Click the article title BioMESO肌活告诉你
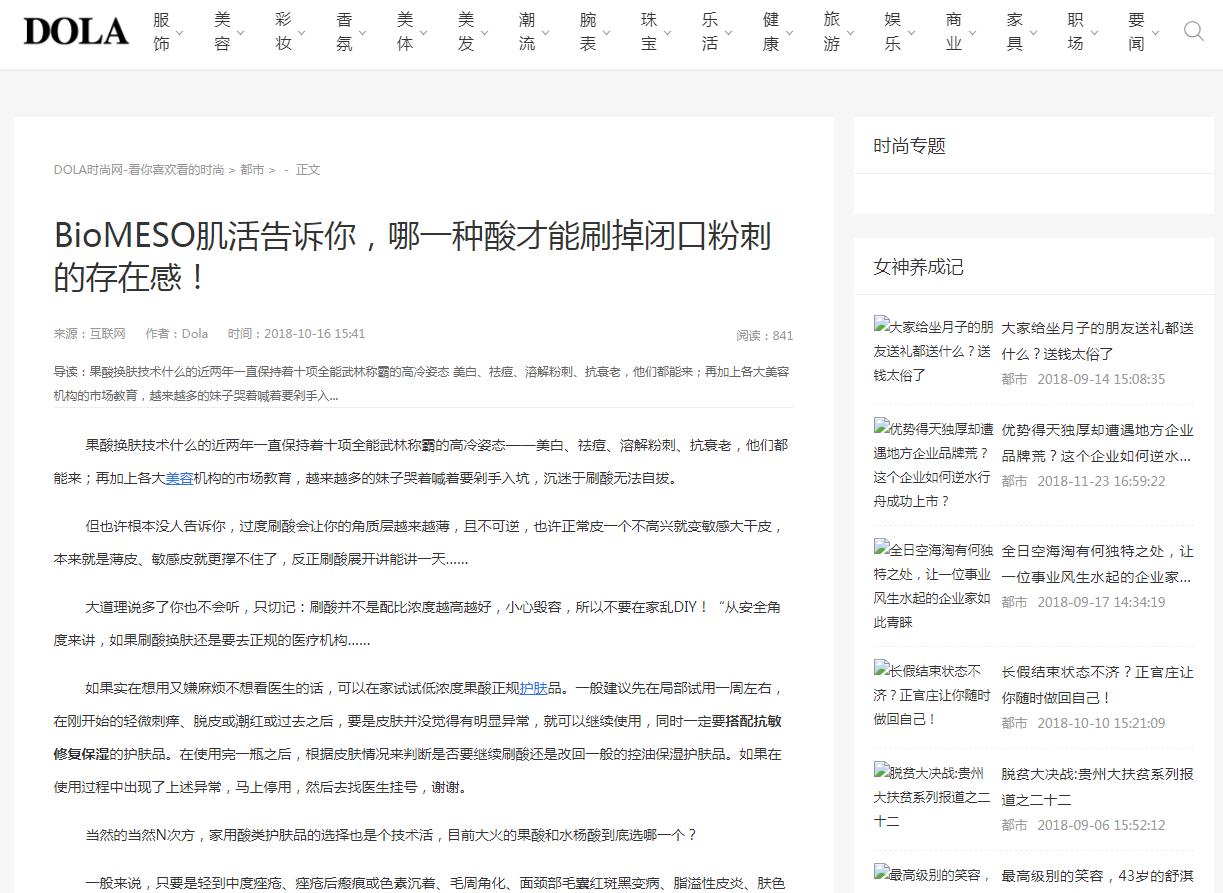Screen dimensions: 1223x893 tap(413, 256)
